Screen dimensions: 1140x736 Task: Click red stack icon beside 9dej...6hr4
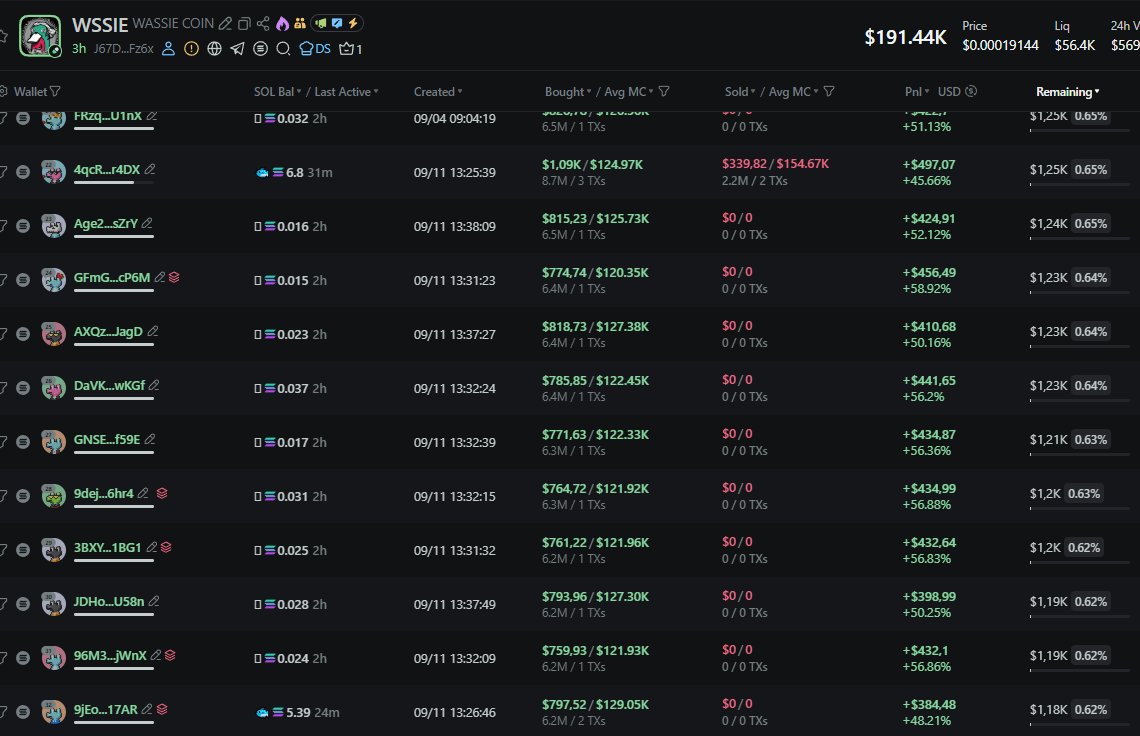pos(162,493)
